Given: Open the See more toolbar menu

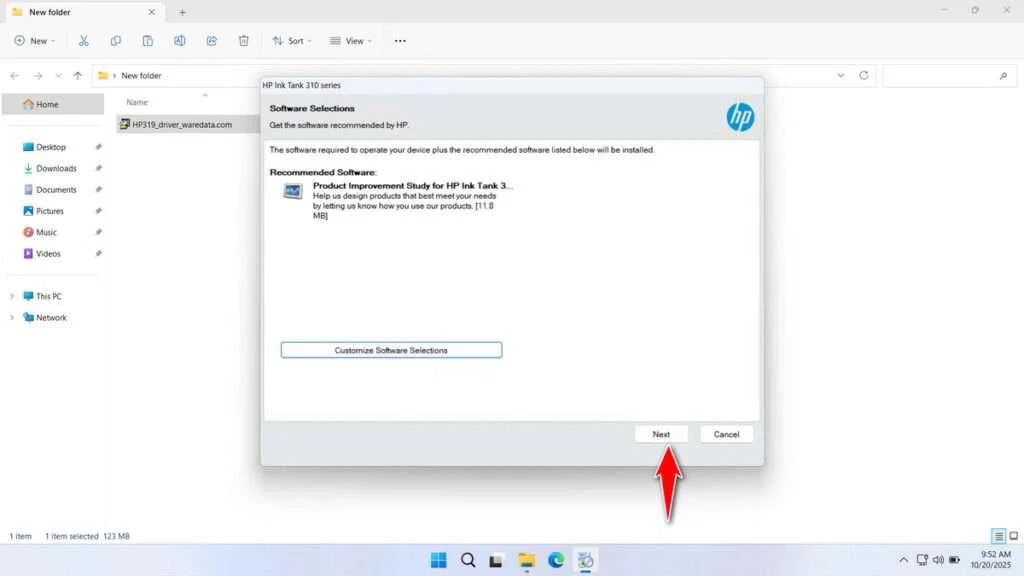Looking at the screenshot, I should click(x=400, y=40).
